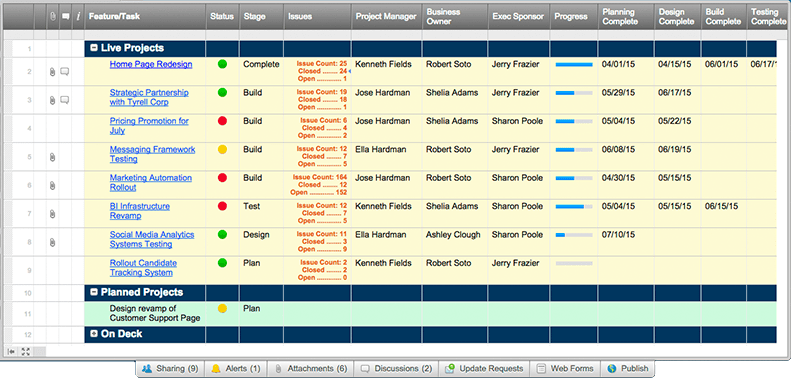The height and width of the screenshot is (378, 791).
Task: Open the Messaging Framework Testing link
Action: (x=152, y=154)
